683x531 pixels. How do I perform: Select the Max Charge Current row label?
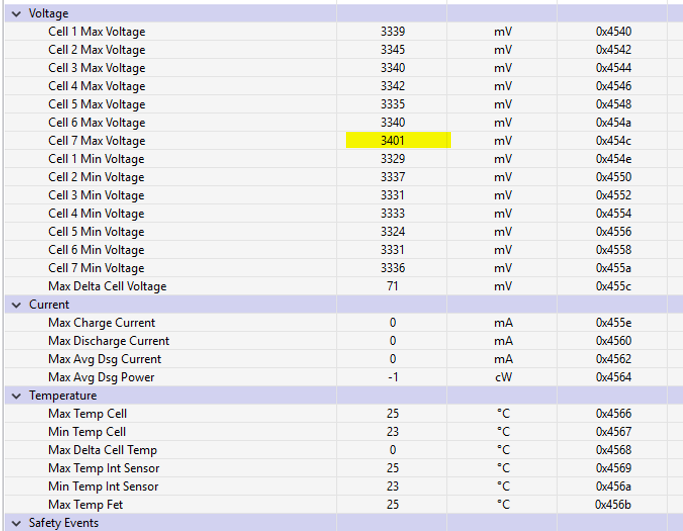[101, 323]
